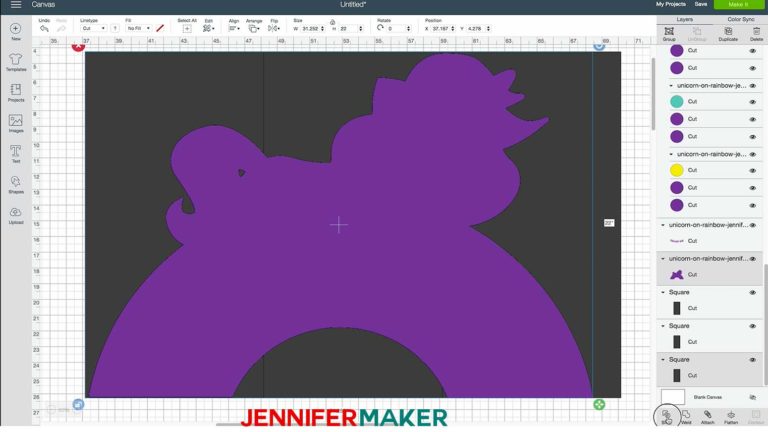Click the width size field
The image size is (768, 432).
pos(312,29)
